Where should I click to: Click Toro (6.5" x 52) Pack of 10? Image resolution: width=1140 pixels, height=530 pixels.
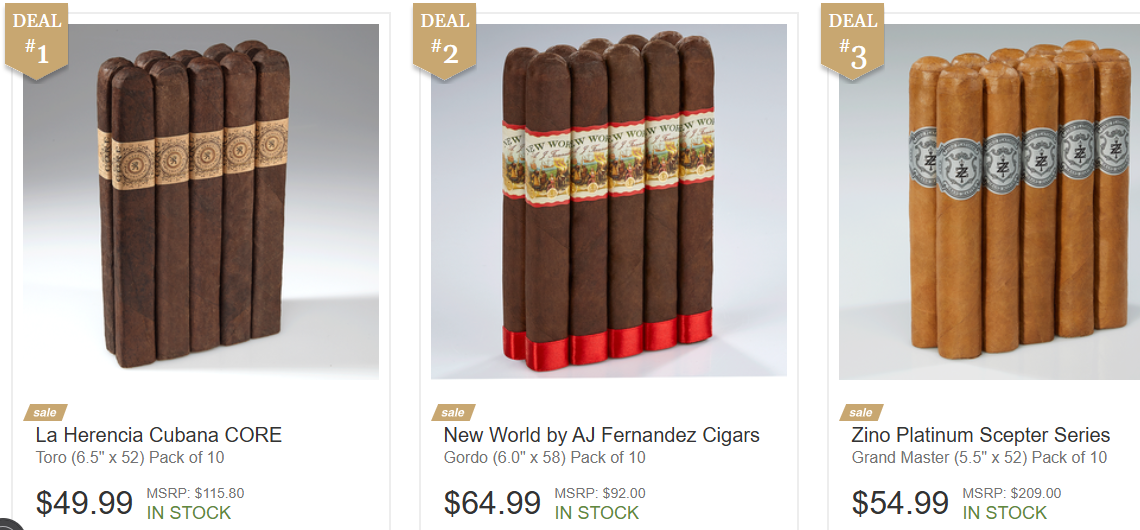point(130,458)
